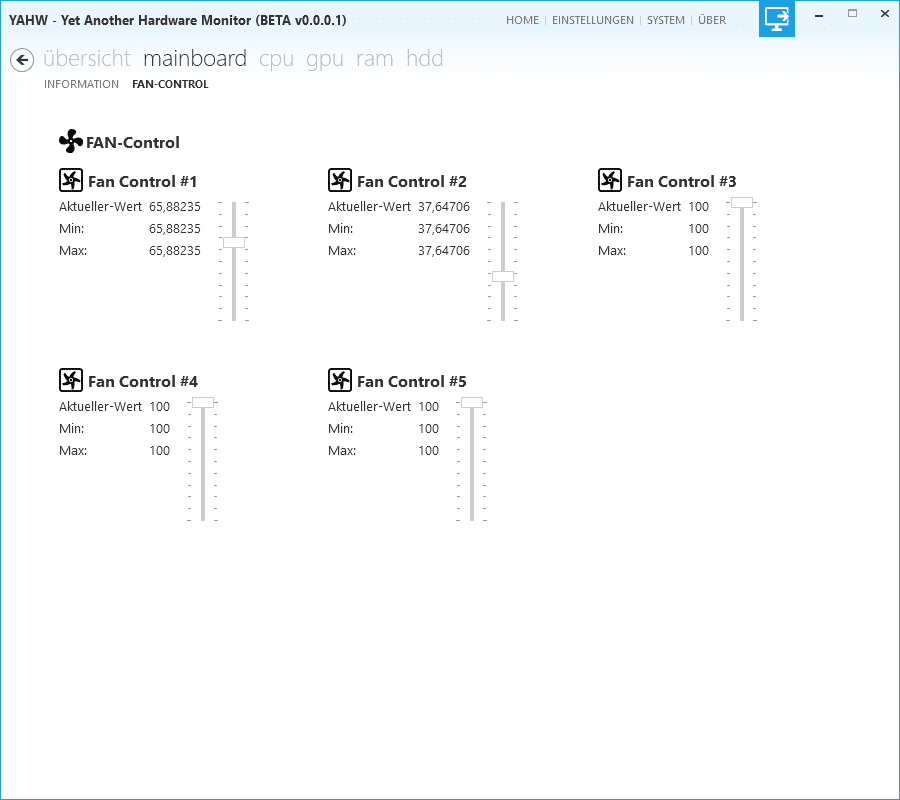Open the ÜBER menu
Image resolution: width=900 pixels, height=800 pixels.
pyautogui.click(x=712, y=20)
